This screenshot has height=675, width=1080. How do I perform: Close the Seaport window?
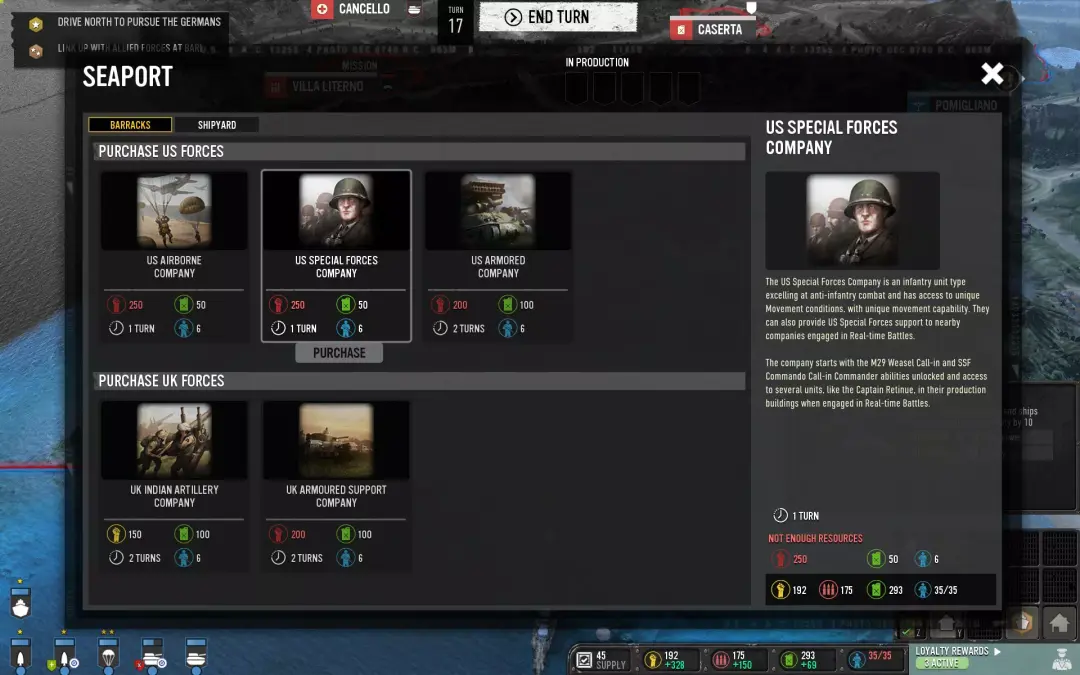pos(992,73)
